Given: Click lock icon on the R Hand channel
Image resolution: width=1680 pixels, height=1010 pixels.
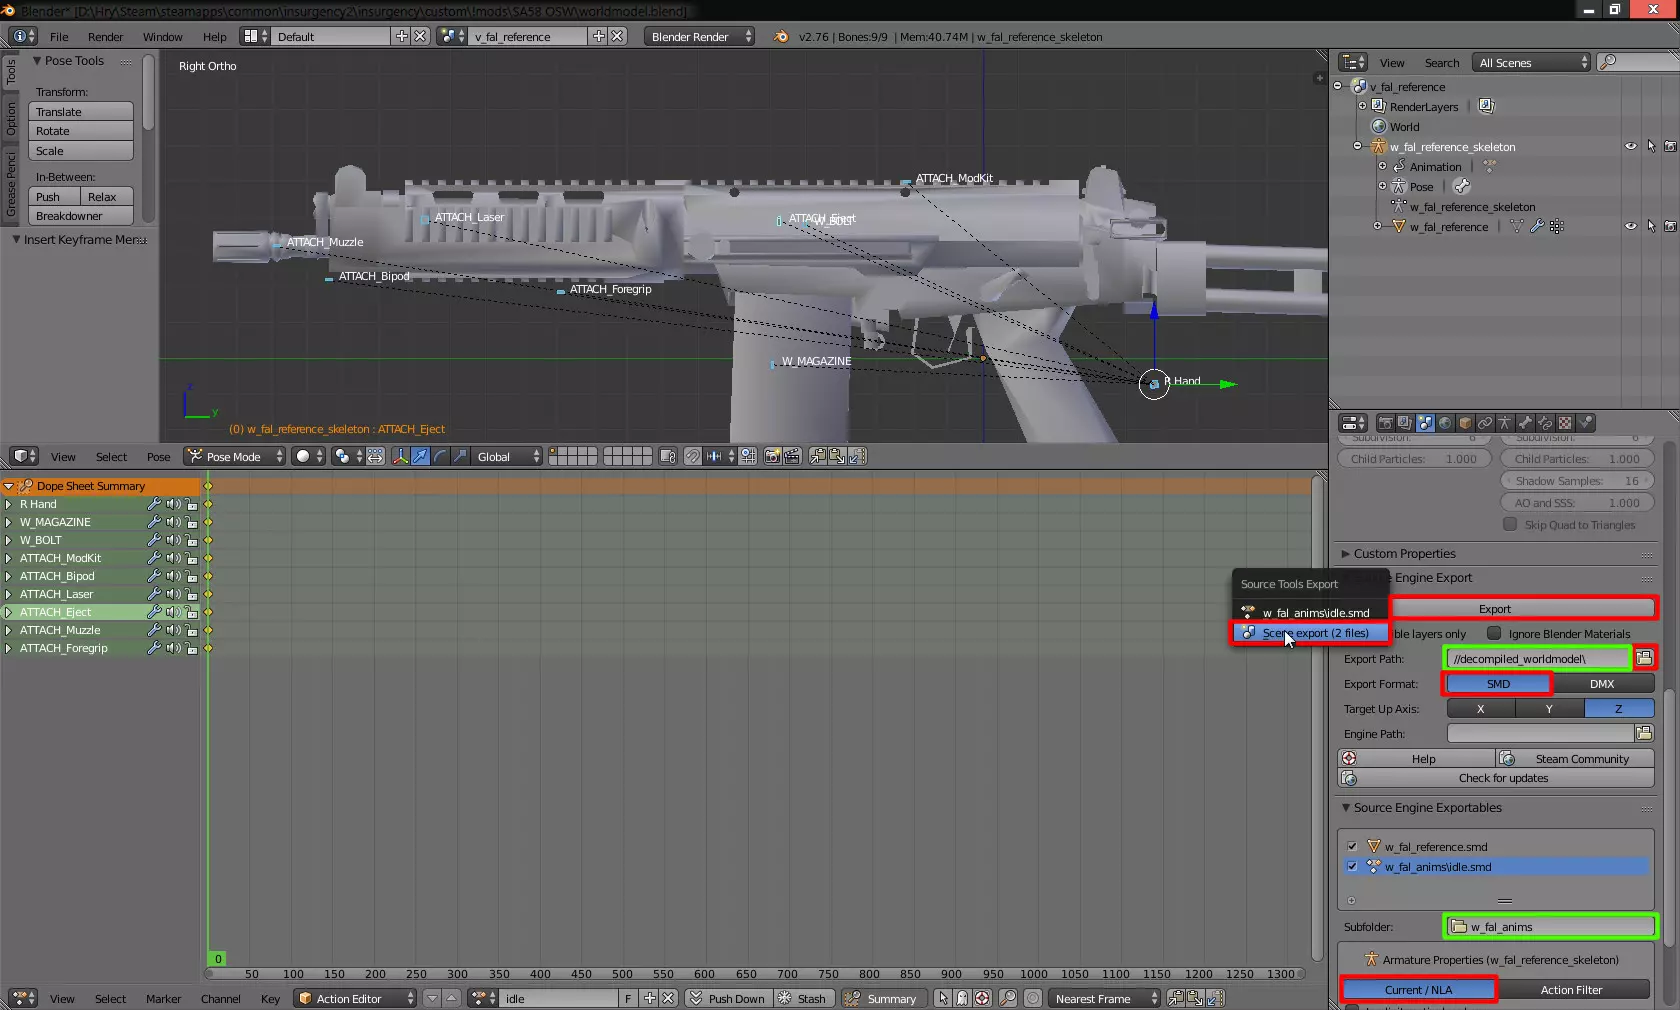Looking at the screenshot, I should [191, 504].
